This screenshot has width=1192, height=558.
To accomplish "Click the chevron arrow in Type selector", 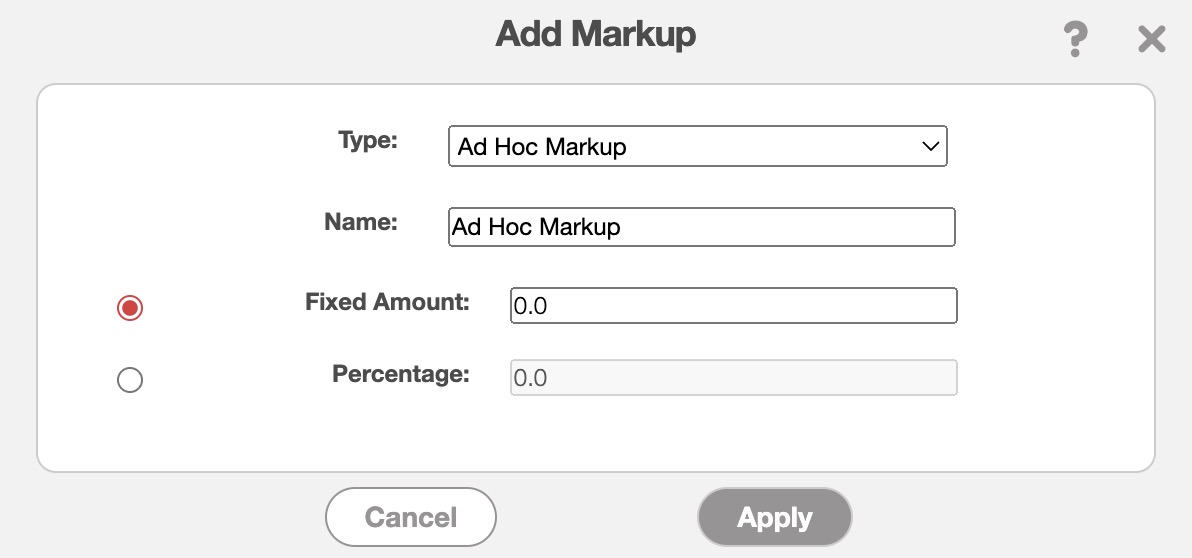I will pyautogui.click(x=930, y=146).
